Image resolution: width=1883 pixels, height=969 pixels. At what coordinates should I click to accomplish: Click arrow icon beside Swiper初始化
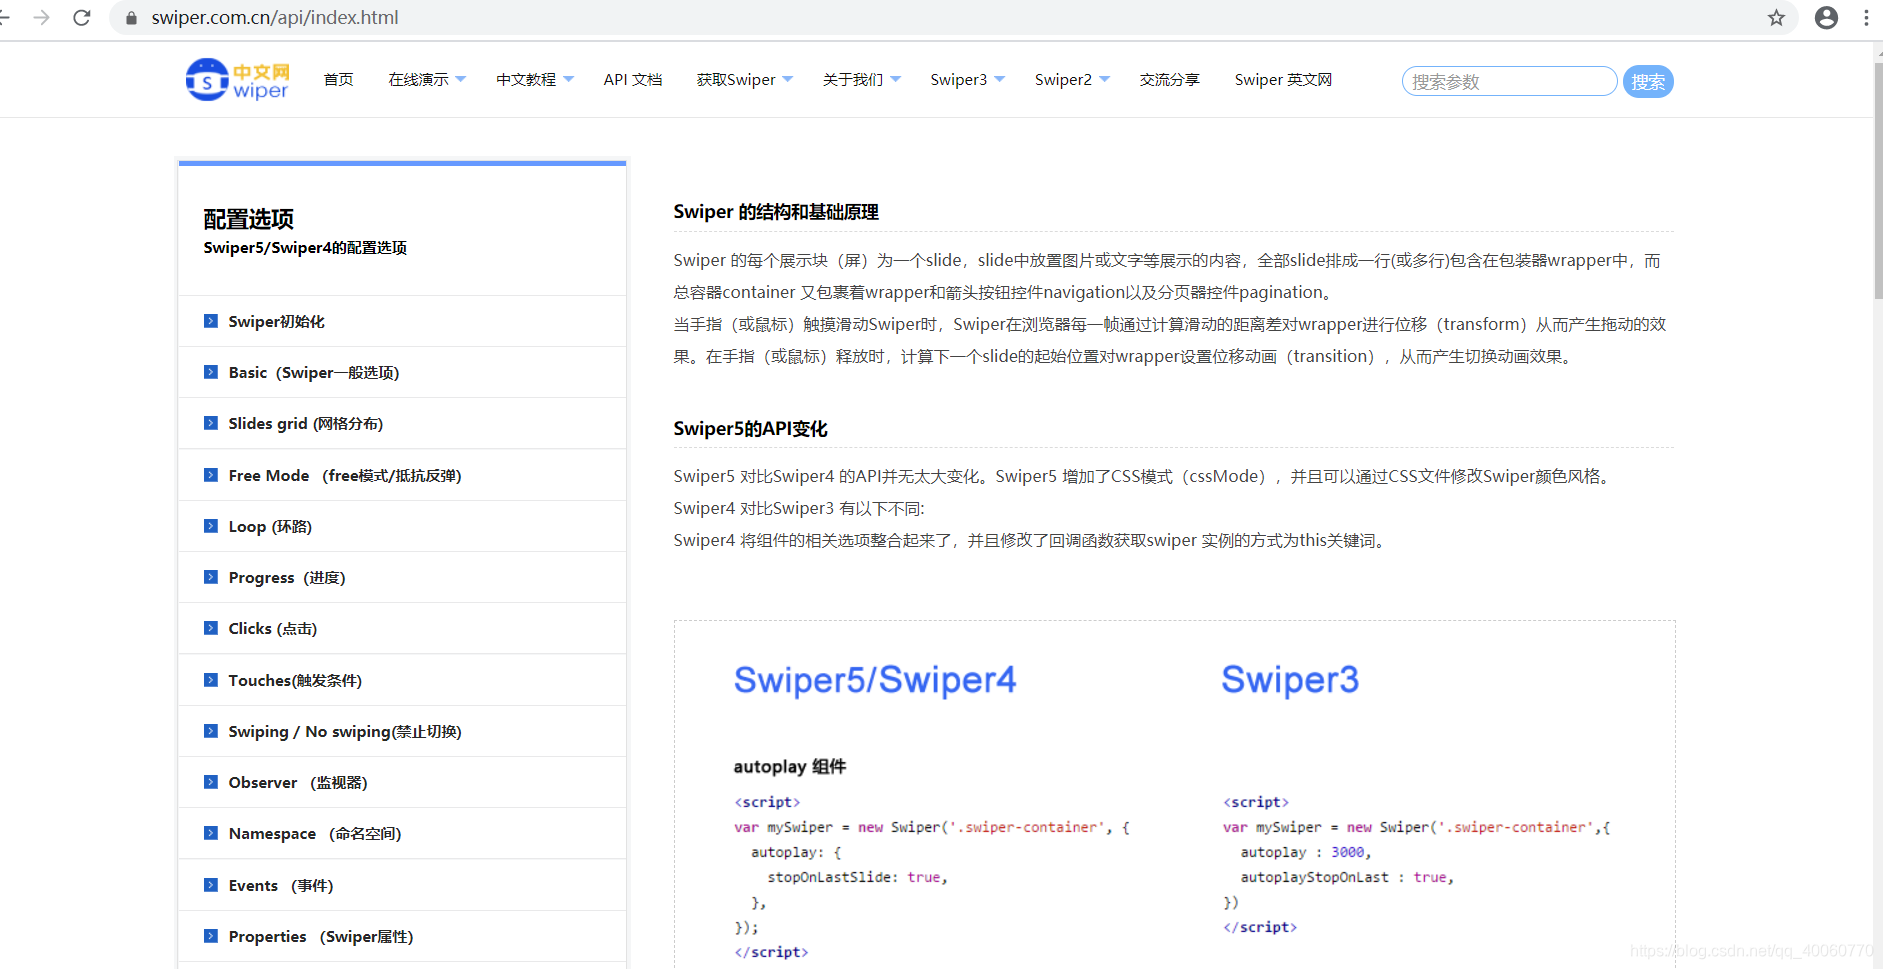pos(210,321)
